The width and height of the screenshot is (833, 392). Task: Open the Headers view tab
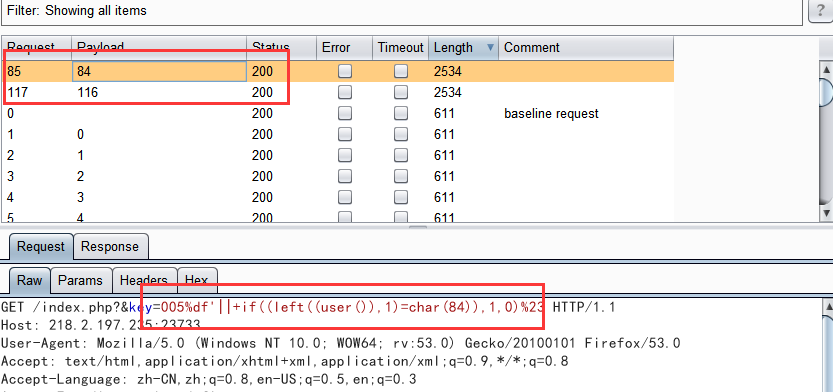(144, 280)
